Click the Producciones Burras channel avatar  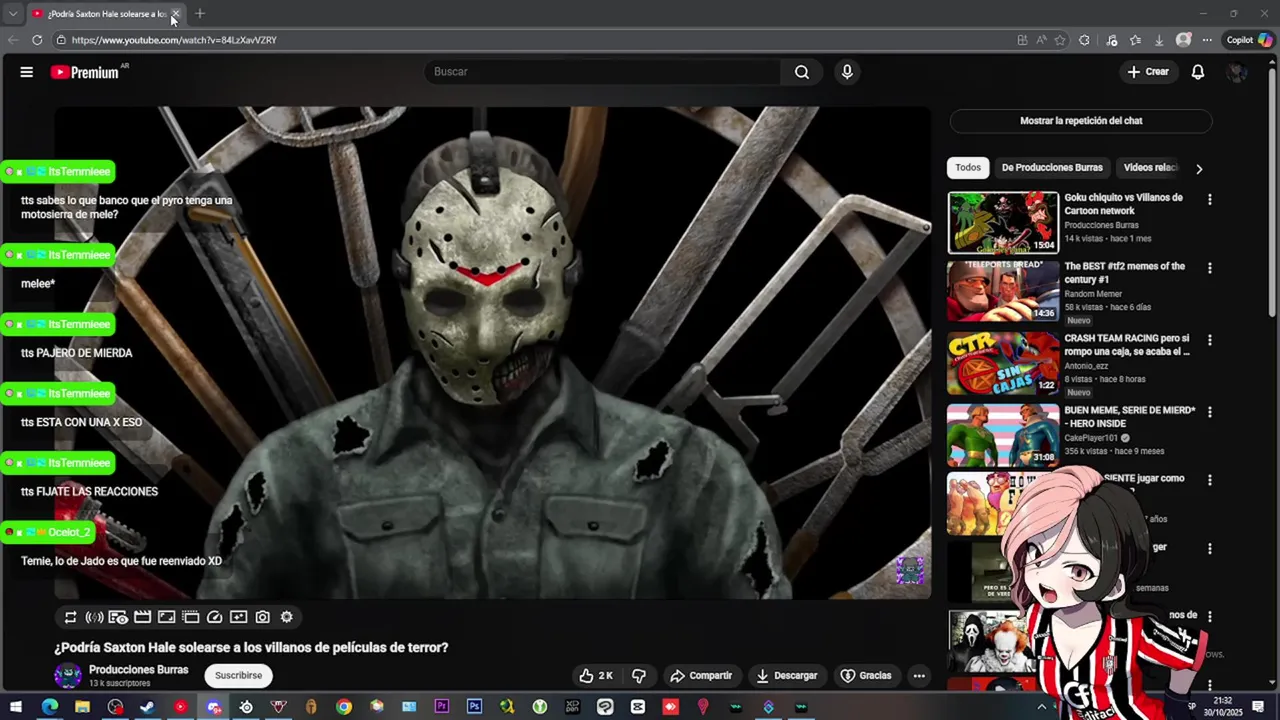[x=68, y=676]
